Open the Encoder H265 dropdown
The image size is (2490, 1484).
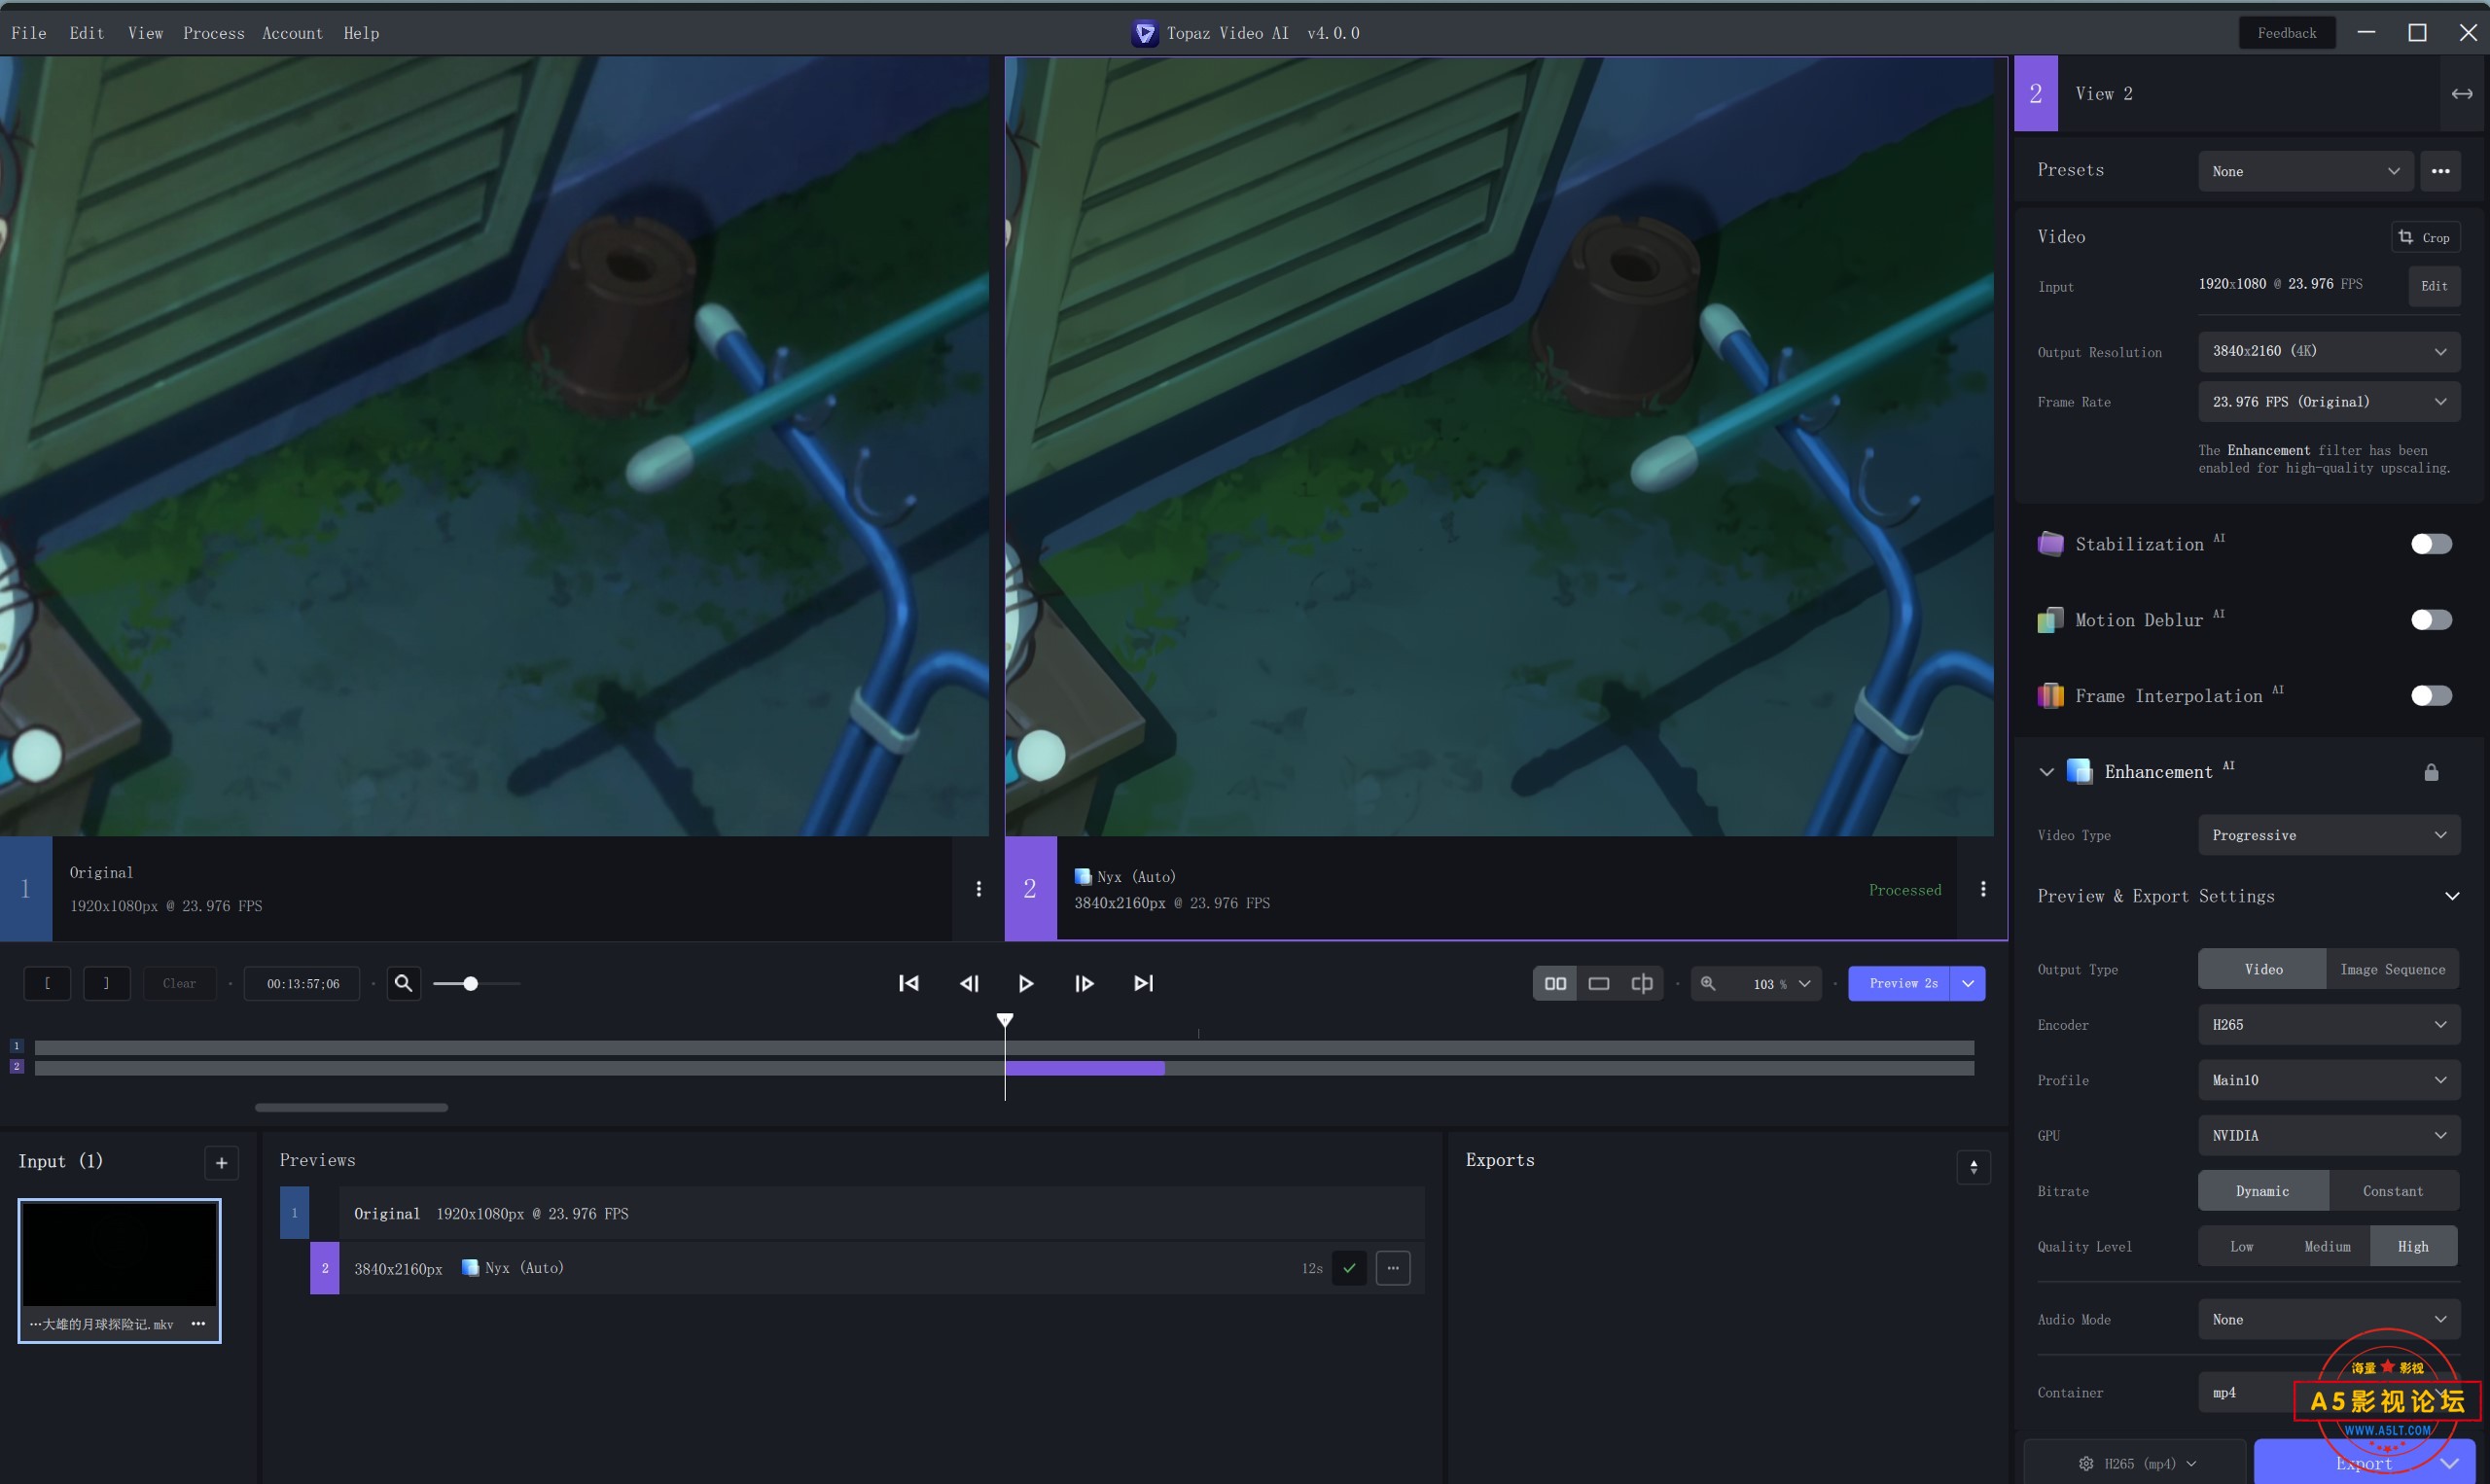point(2328,1025)
